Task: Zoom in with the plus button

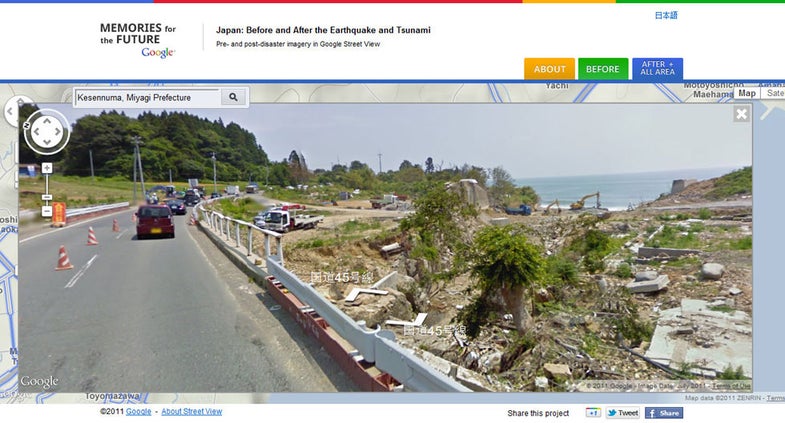Action: pyautogui.click(x=47, y=168)
